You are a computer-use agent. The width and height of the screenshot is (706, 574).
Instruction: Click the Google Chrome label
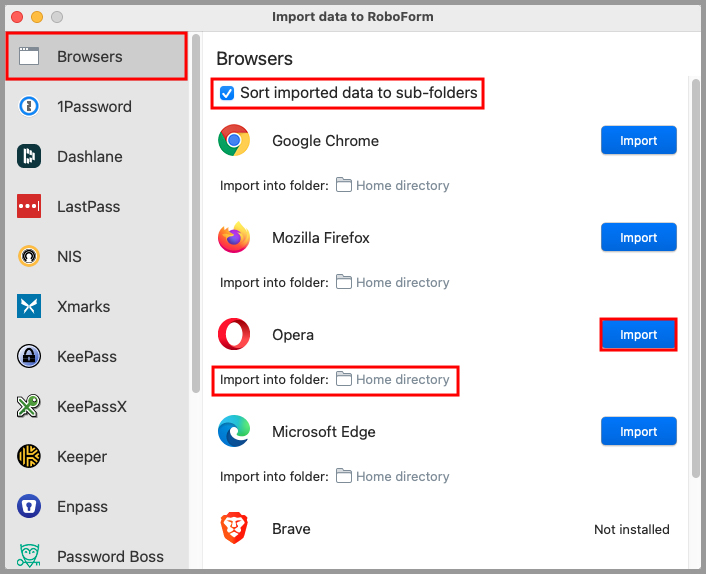tap(325, 141)
